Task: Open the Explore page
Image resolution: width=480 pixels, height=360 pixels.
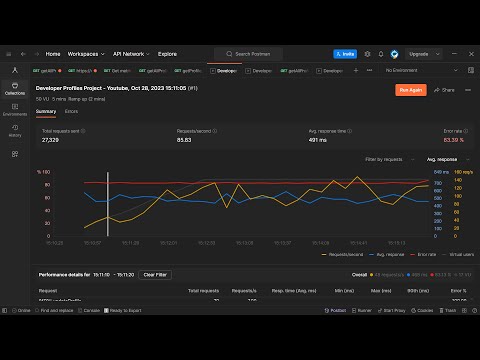Action: point(167,54)
